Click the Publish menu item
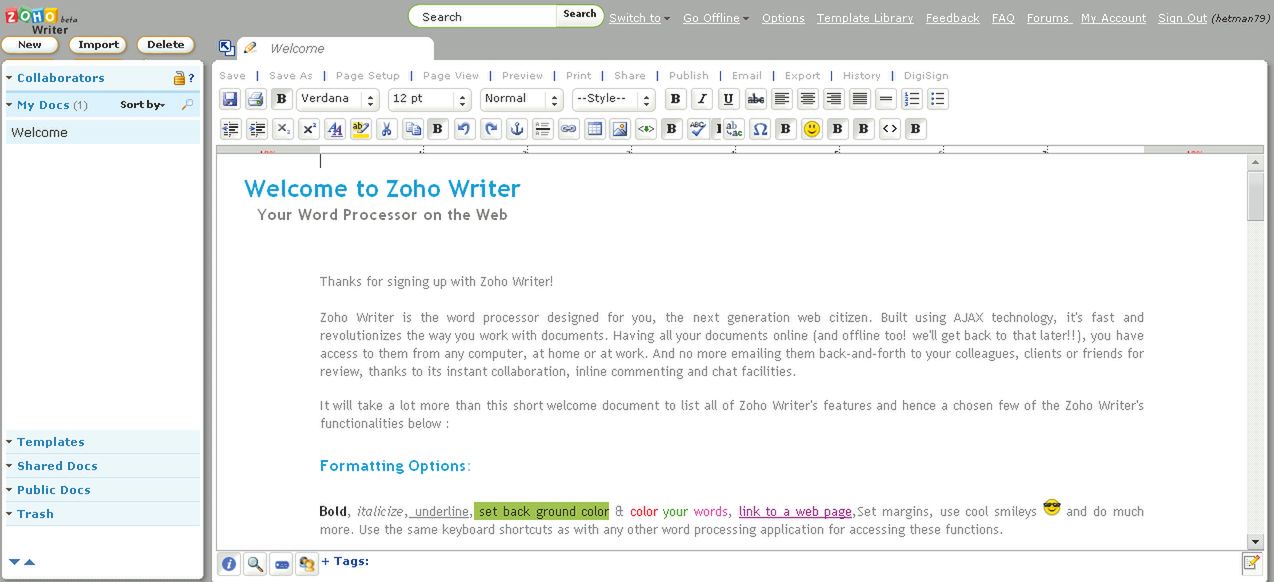1274x582 pixels. (x=689, y=76)
